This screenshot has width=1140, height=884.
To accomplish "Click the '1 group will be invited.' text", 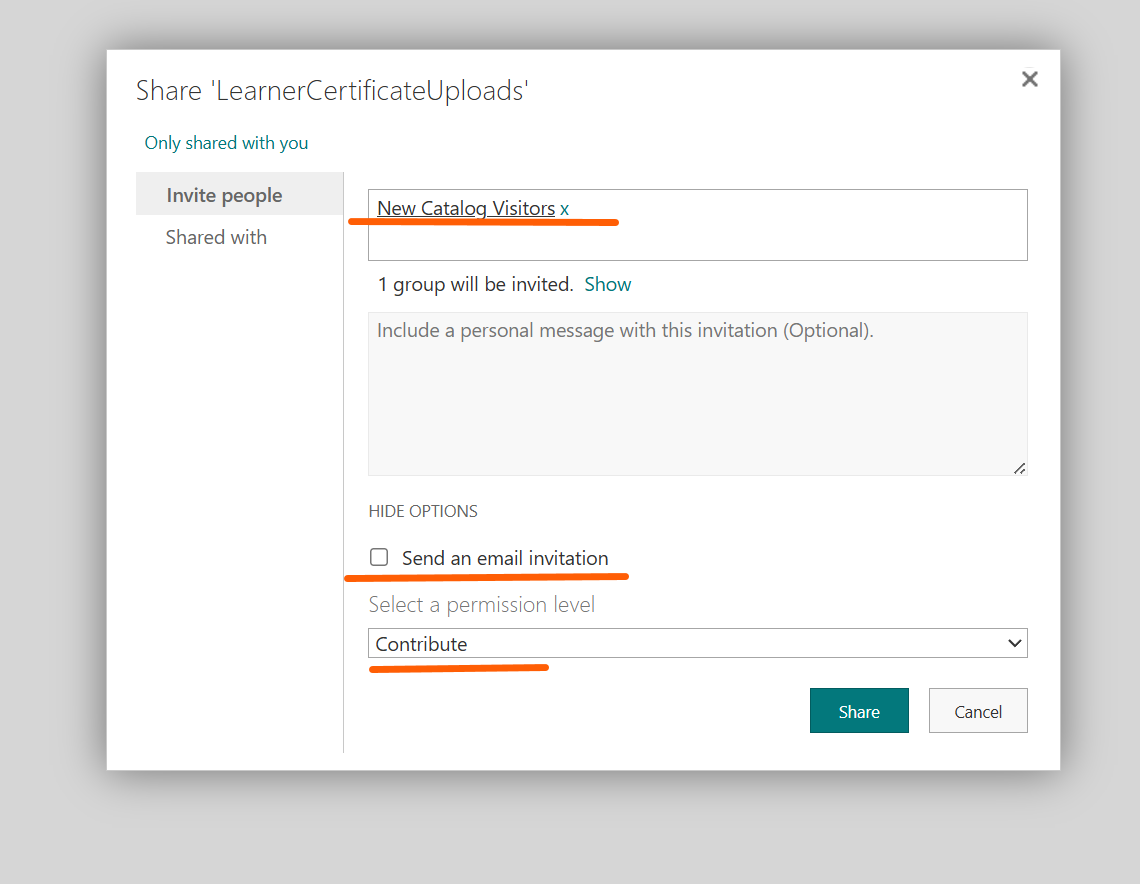I will click(x=475, y=284).
